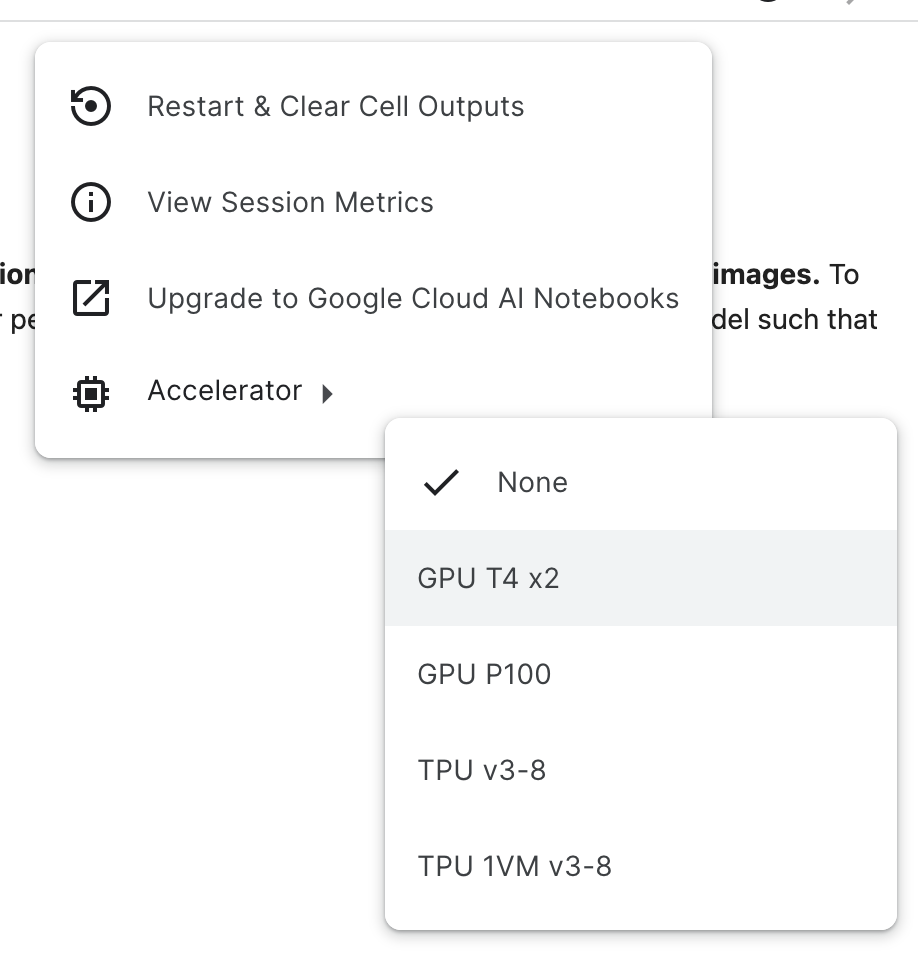Select TPU 1VM v3-8 option
This screenshot has width=918, height=962.
641,866
